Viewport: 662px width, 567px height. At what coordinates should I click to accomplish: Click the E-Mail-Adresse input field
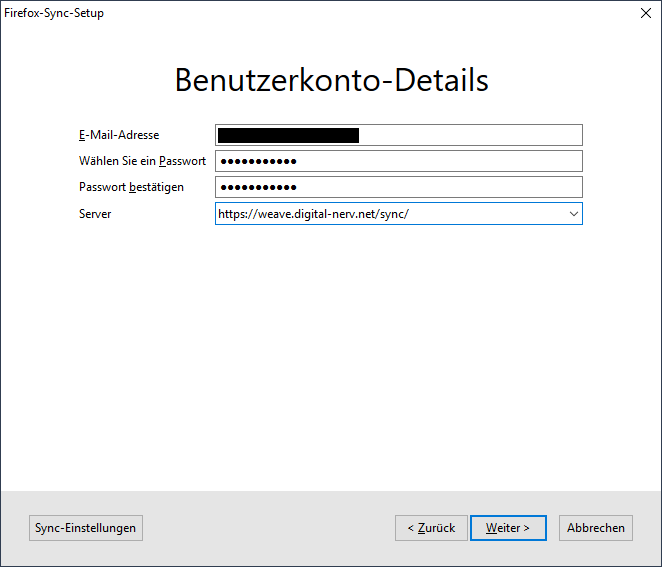tap(399, 135)
